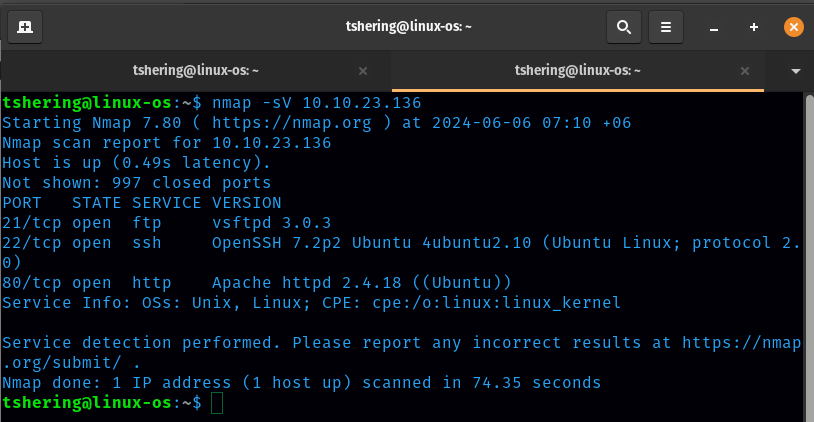The height and width of the screenshot is (422, 814).
Task: Open a new terminal tab with the title bar icon
Action: point(24,27)
